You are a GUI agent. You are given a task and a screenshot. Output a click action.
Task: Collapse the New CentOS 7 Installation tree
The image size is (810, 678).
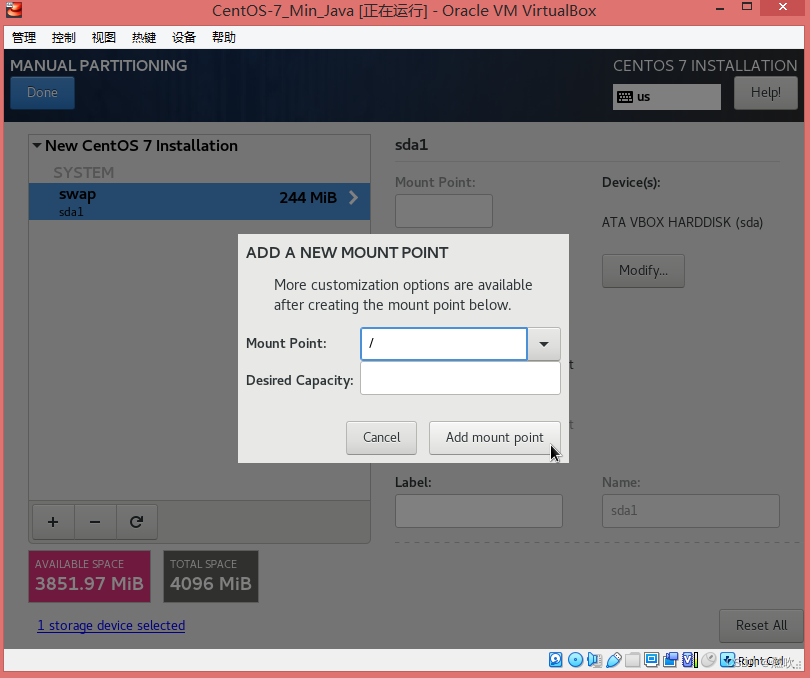37,146
